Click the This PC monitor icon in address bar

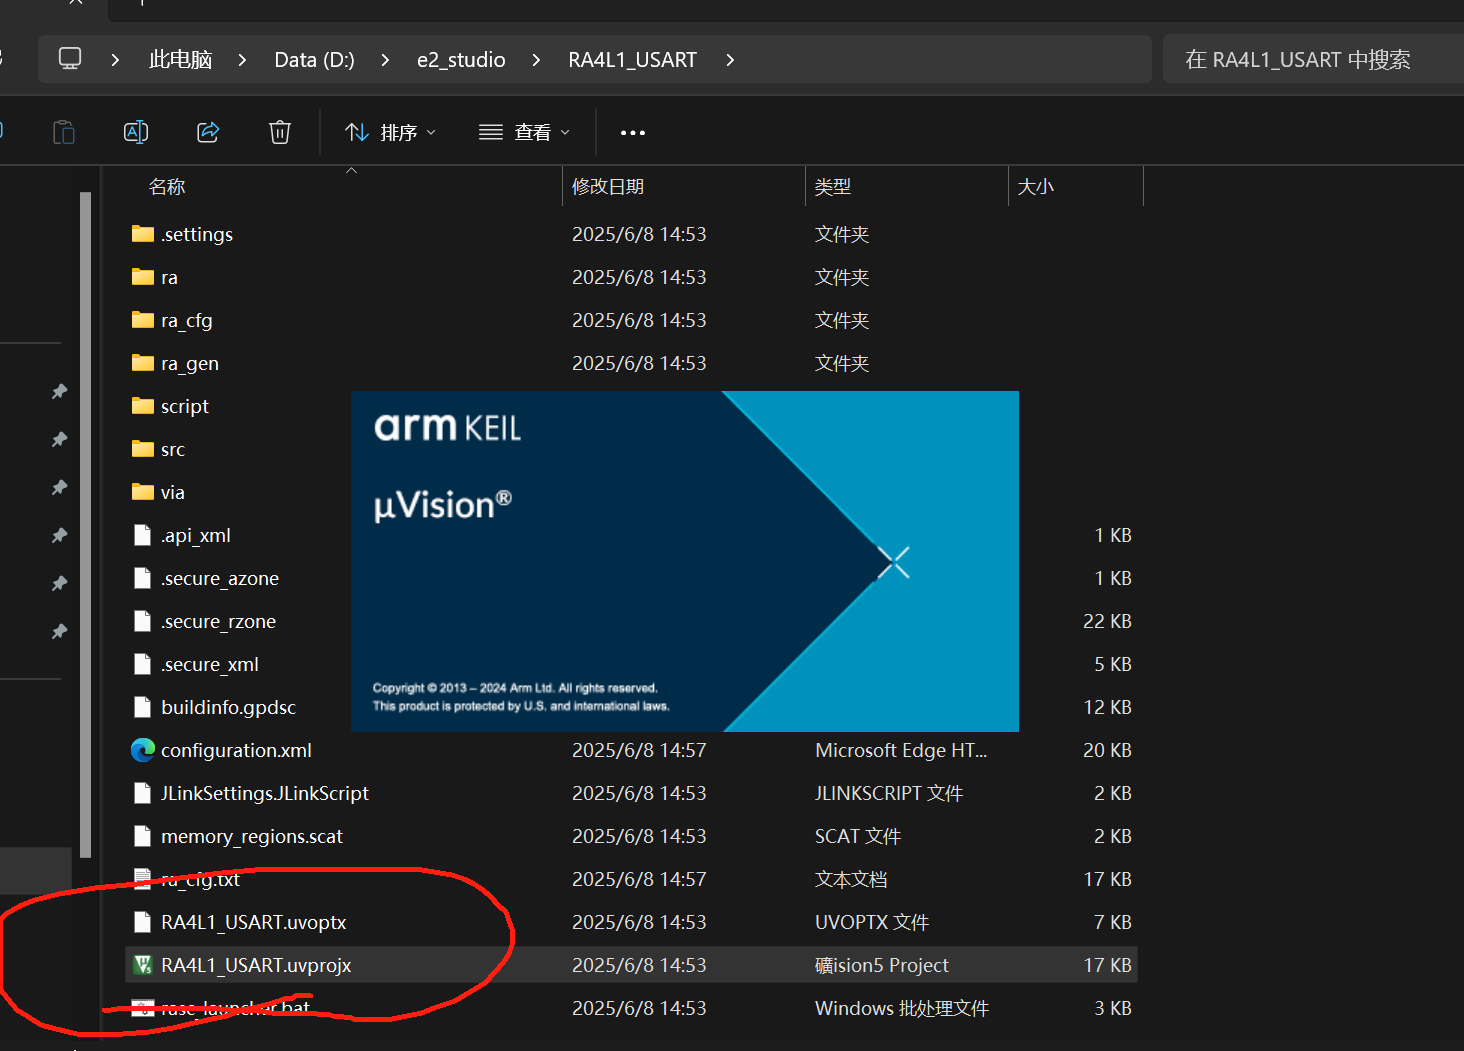(70, 59)
